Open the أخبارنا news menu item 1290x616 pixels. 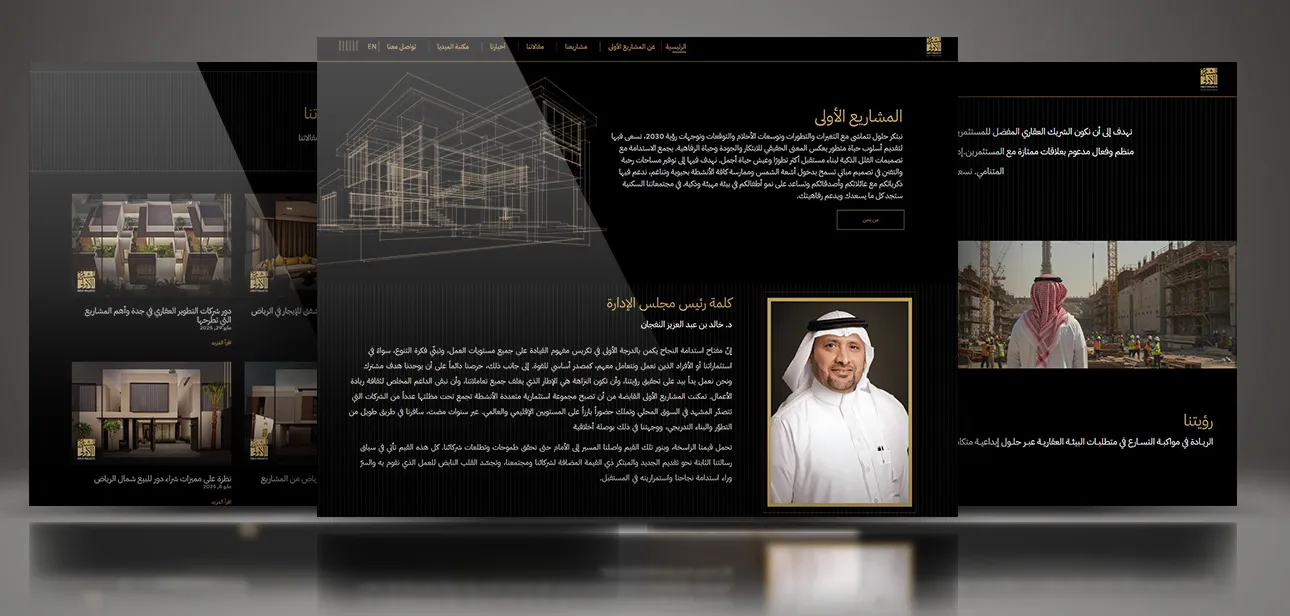(x=497, y=47)
